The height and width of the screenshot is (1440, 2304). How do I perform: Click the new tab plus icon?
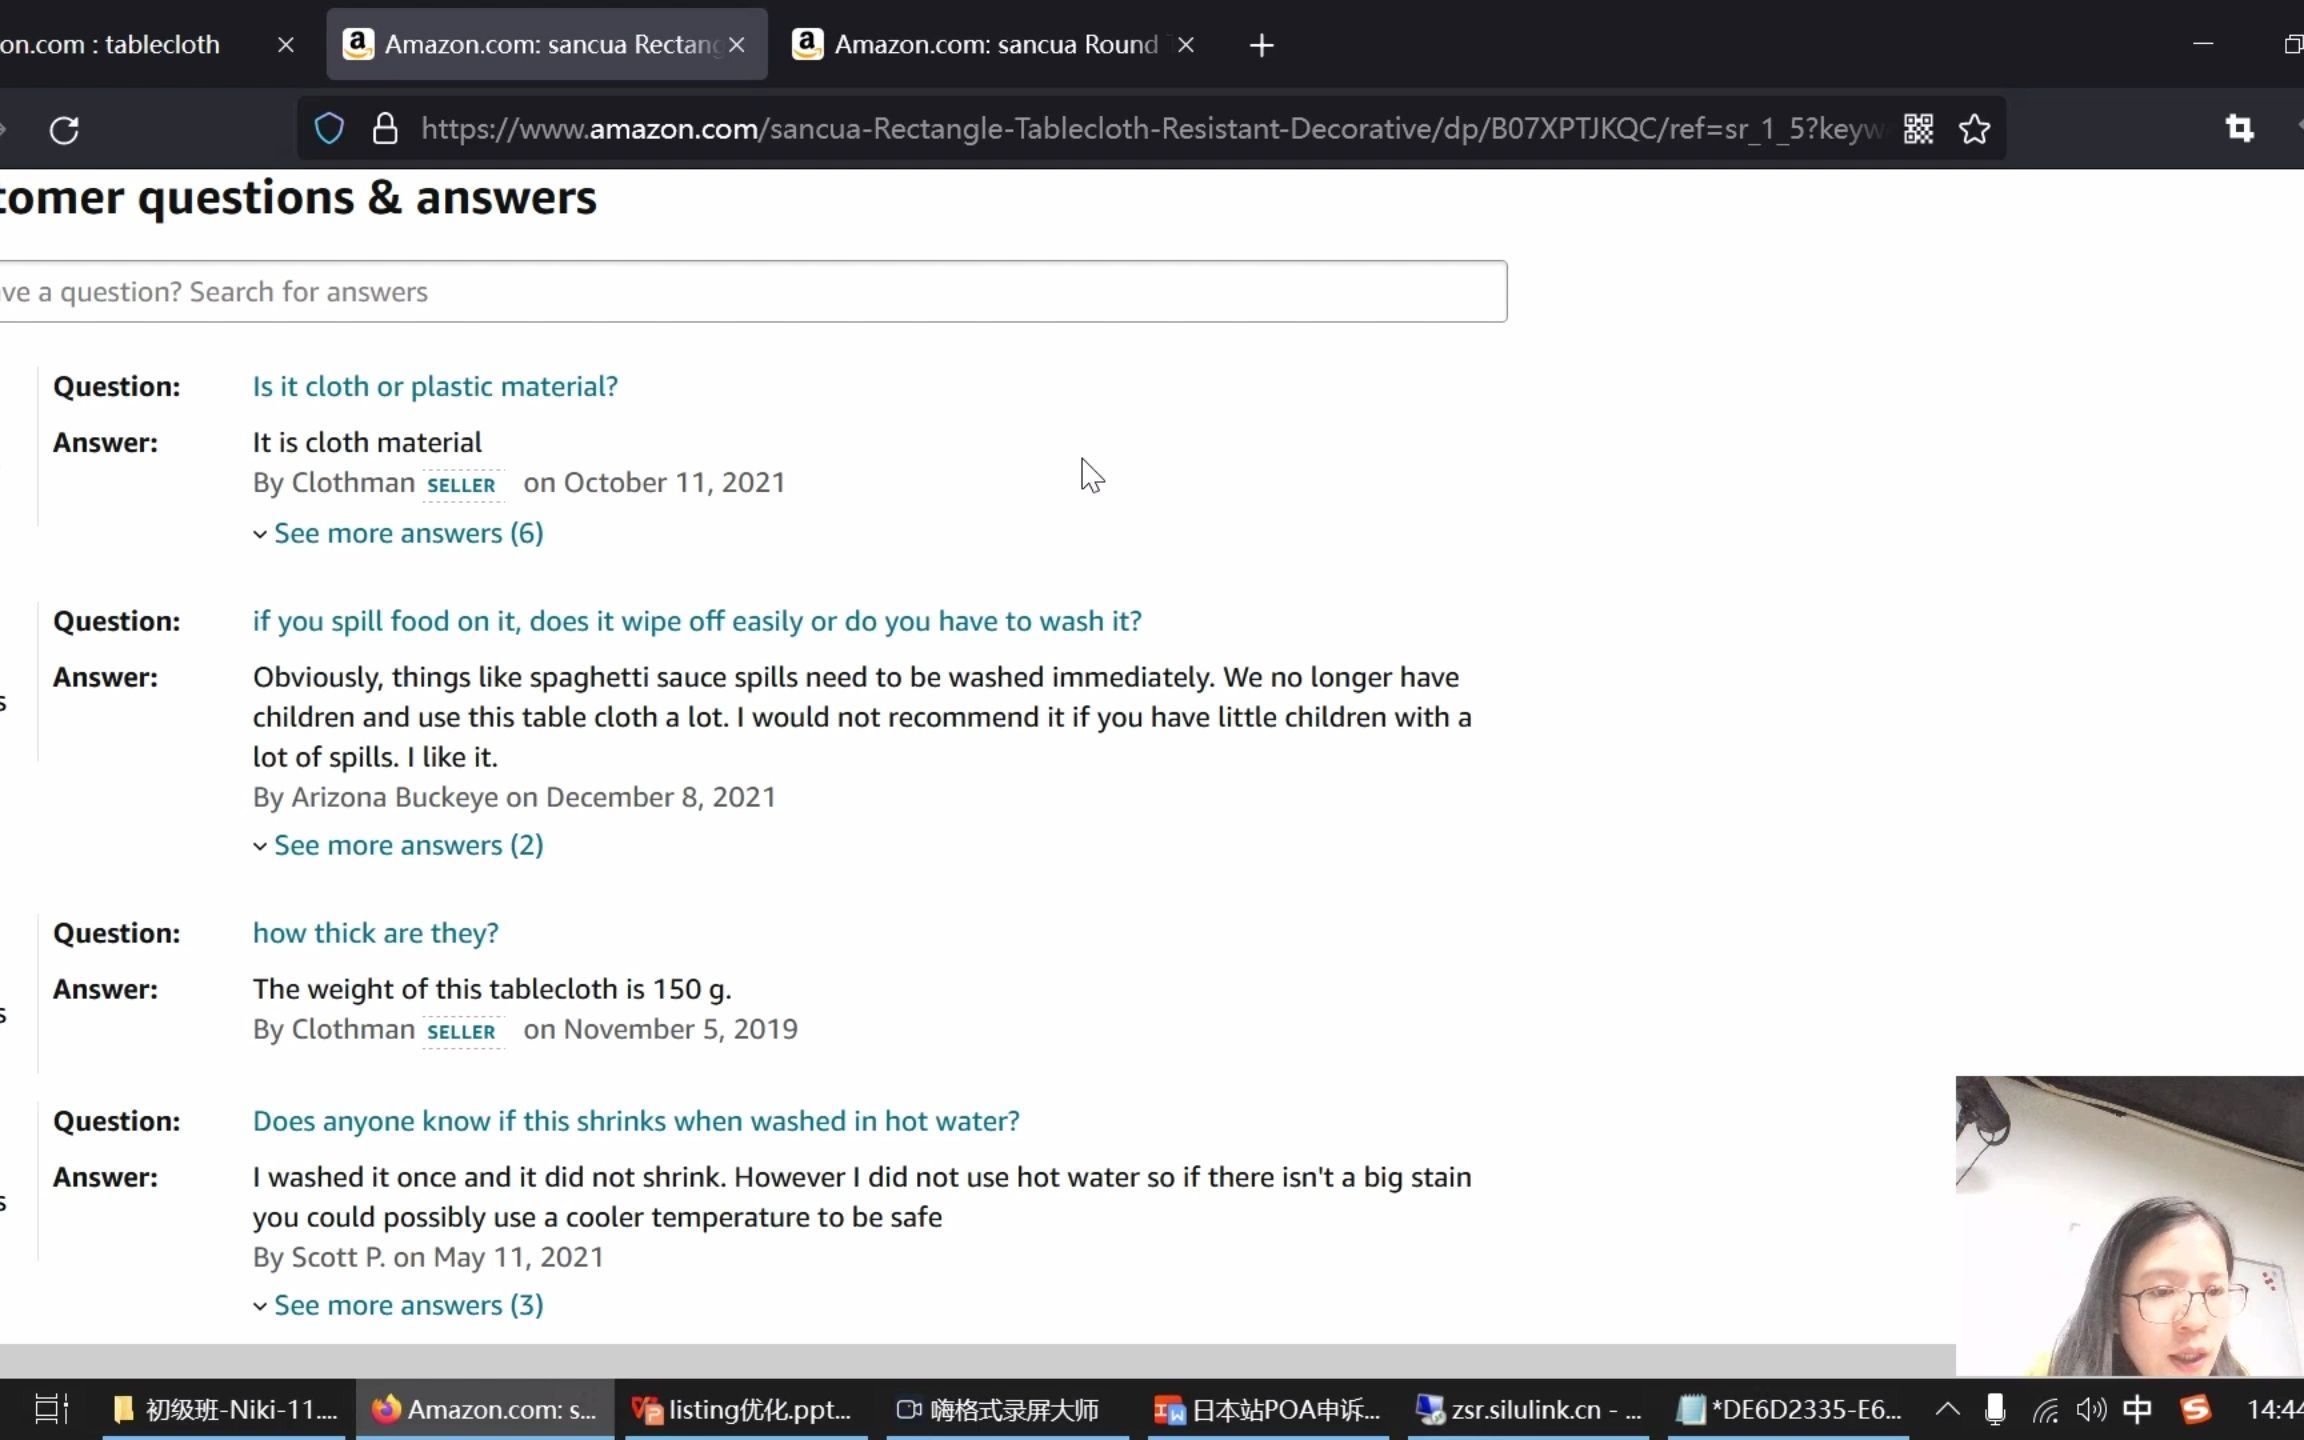[1262, 45]
